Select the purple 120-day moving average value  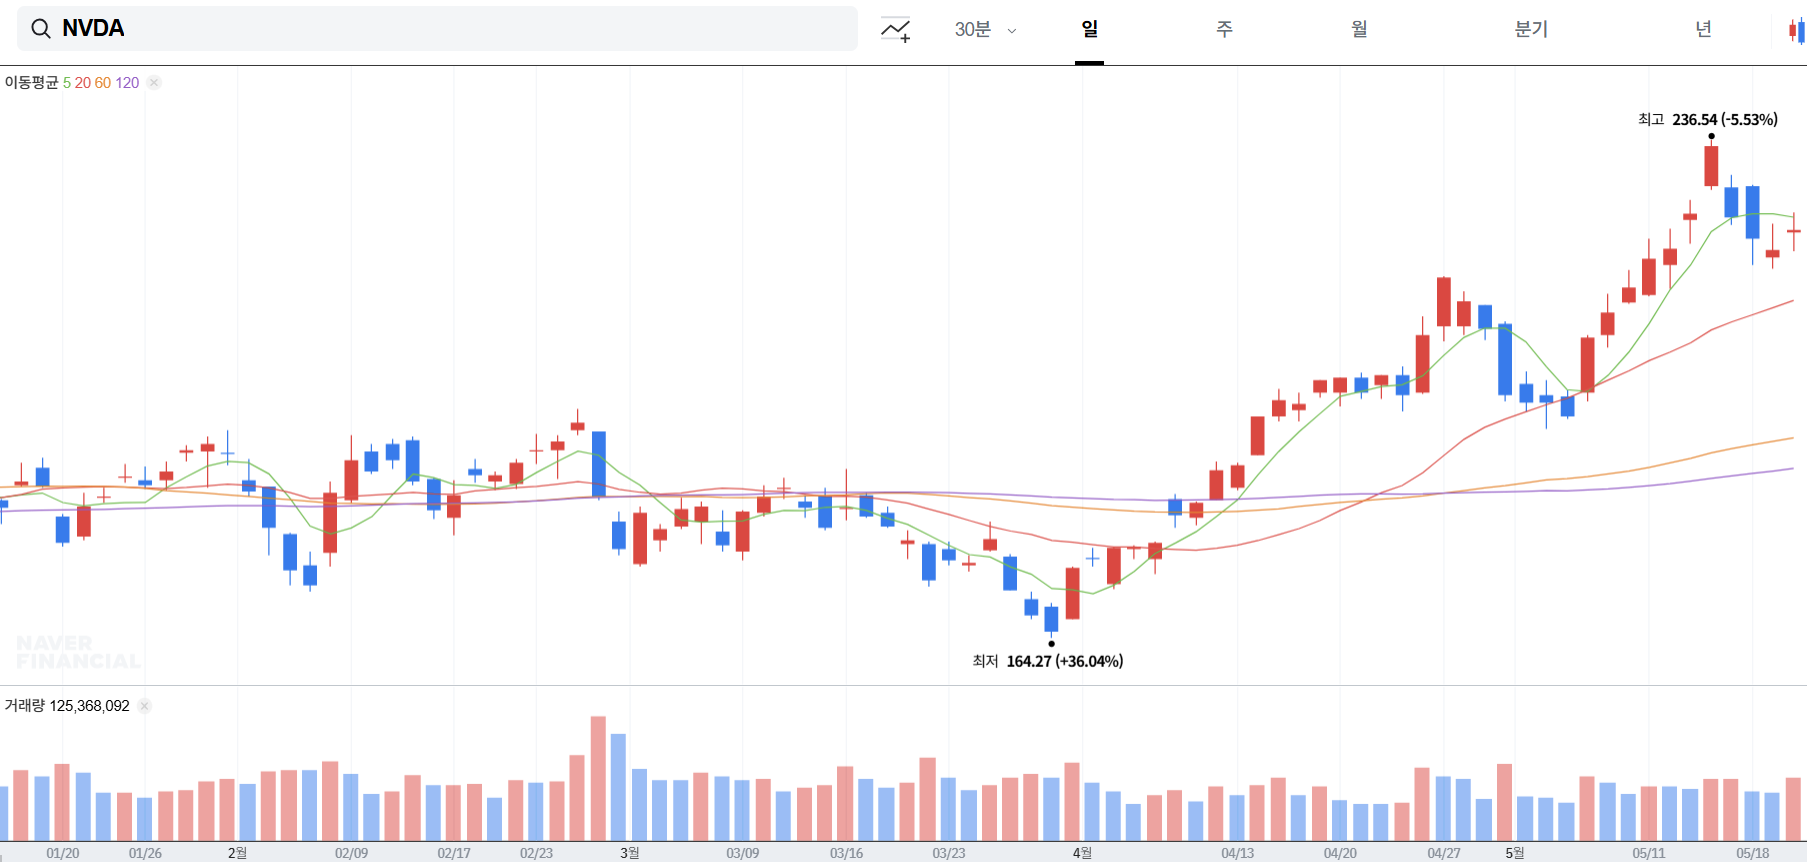coord(127,83)
